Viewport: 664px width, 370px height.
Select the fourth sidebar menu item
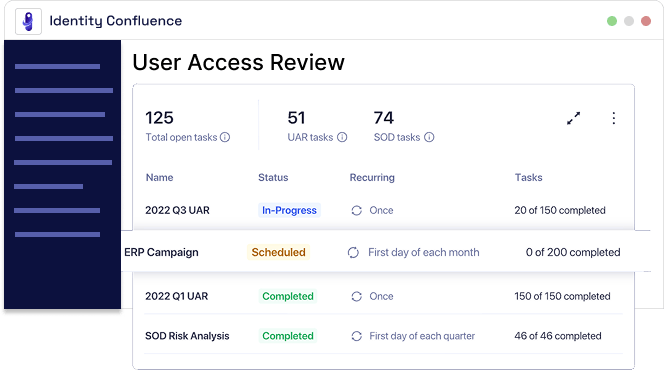[x=64, y=138]
